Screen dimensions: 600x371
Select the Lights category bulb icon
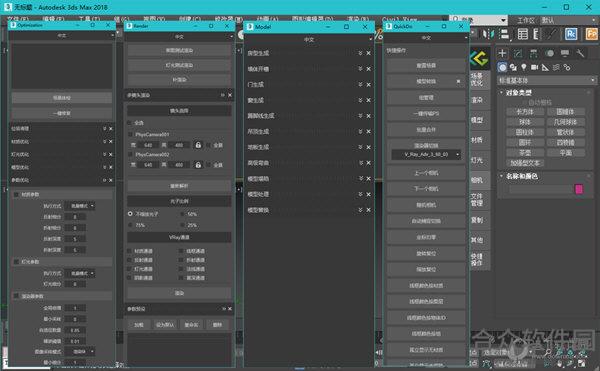pyautogui.click(x=524, y=68)
